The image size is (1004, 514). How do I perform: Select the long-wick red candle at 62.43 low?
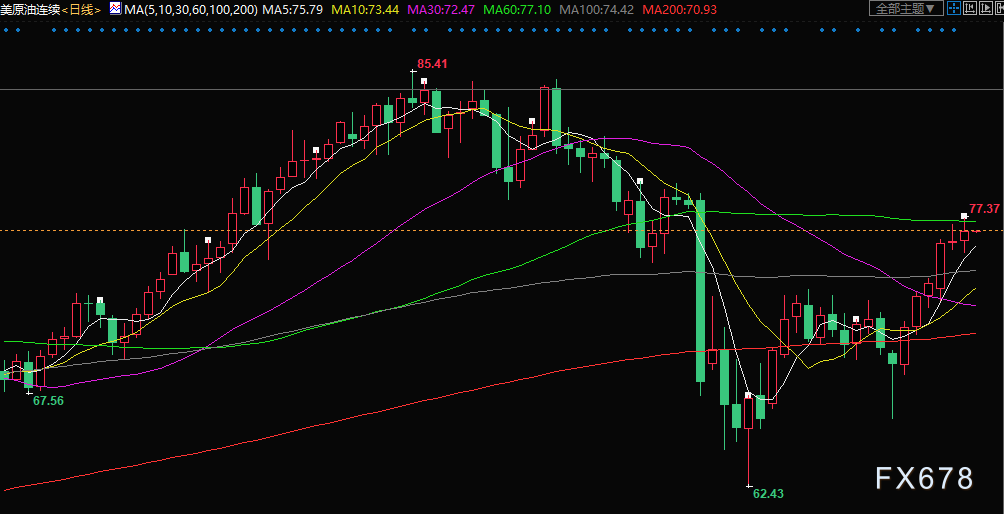click(x=749, y=442)
